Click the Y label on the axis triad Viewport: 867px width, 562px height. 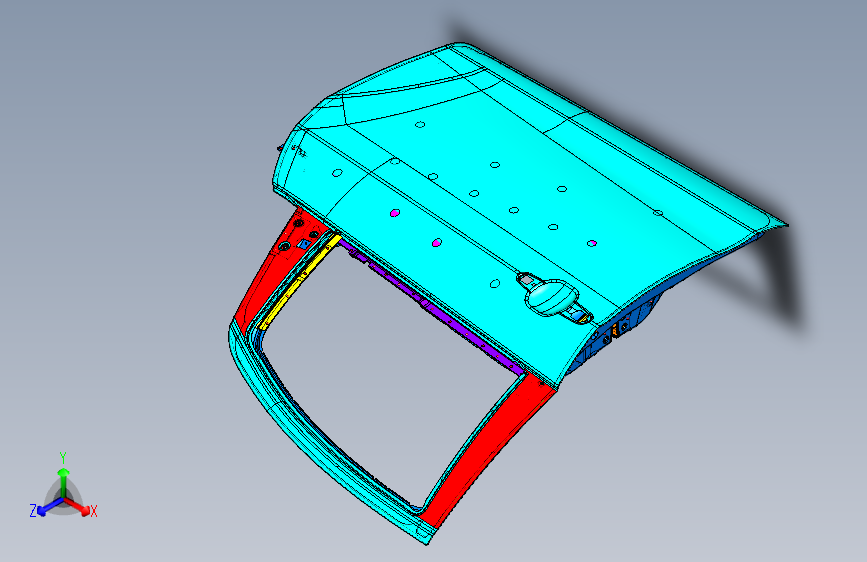[x=63, y=458]
